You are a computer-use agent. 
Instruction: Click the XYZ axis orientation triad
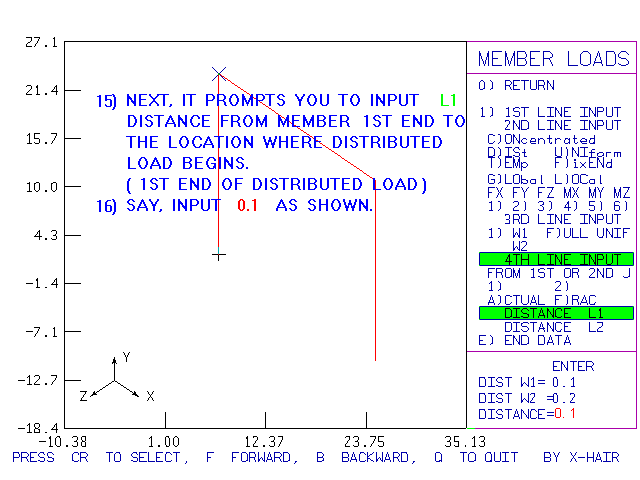[x=115, y=381]
